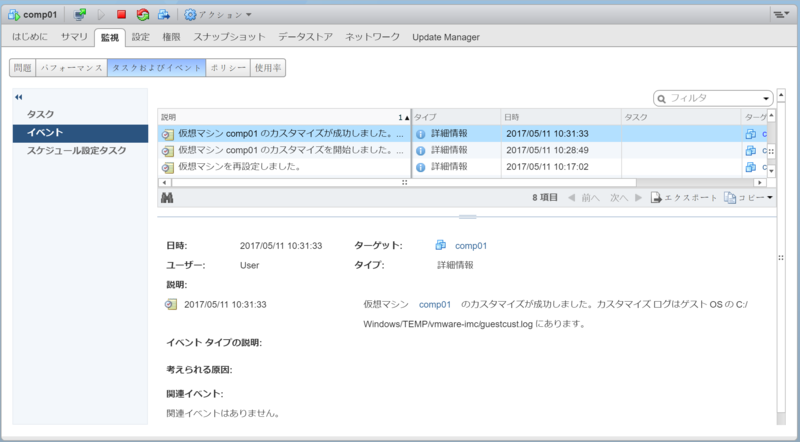800x442 pixels.
Task: Select the ポリシー sub-tab button
Action: (228, 67)
